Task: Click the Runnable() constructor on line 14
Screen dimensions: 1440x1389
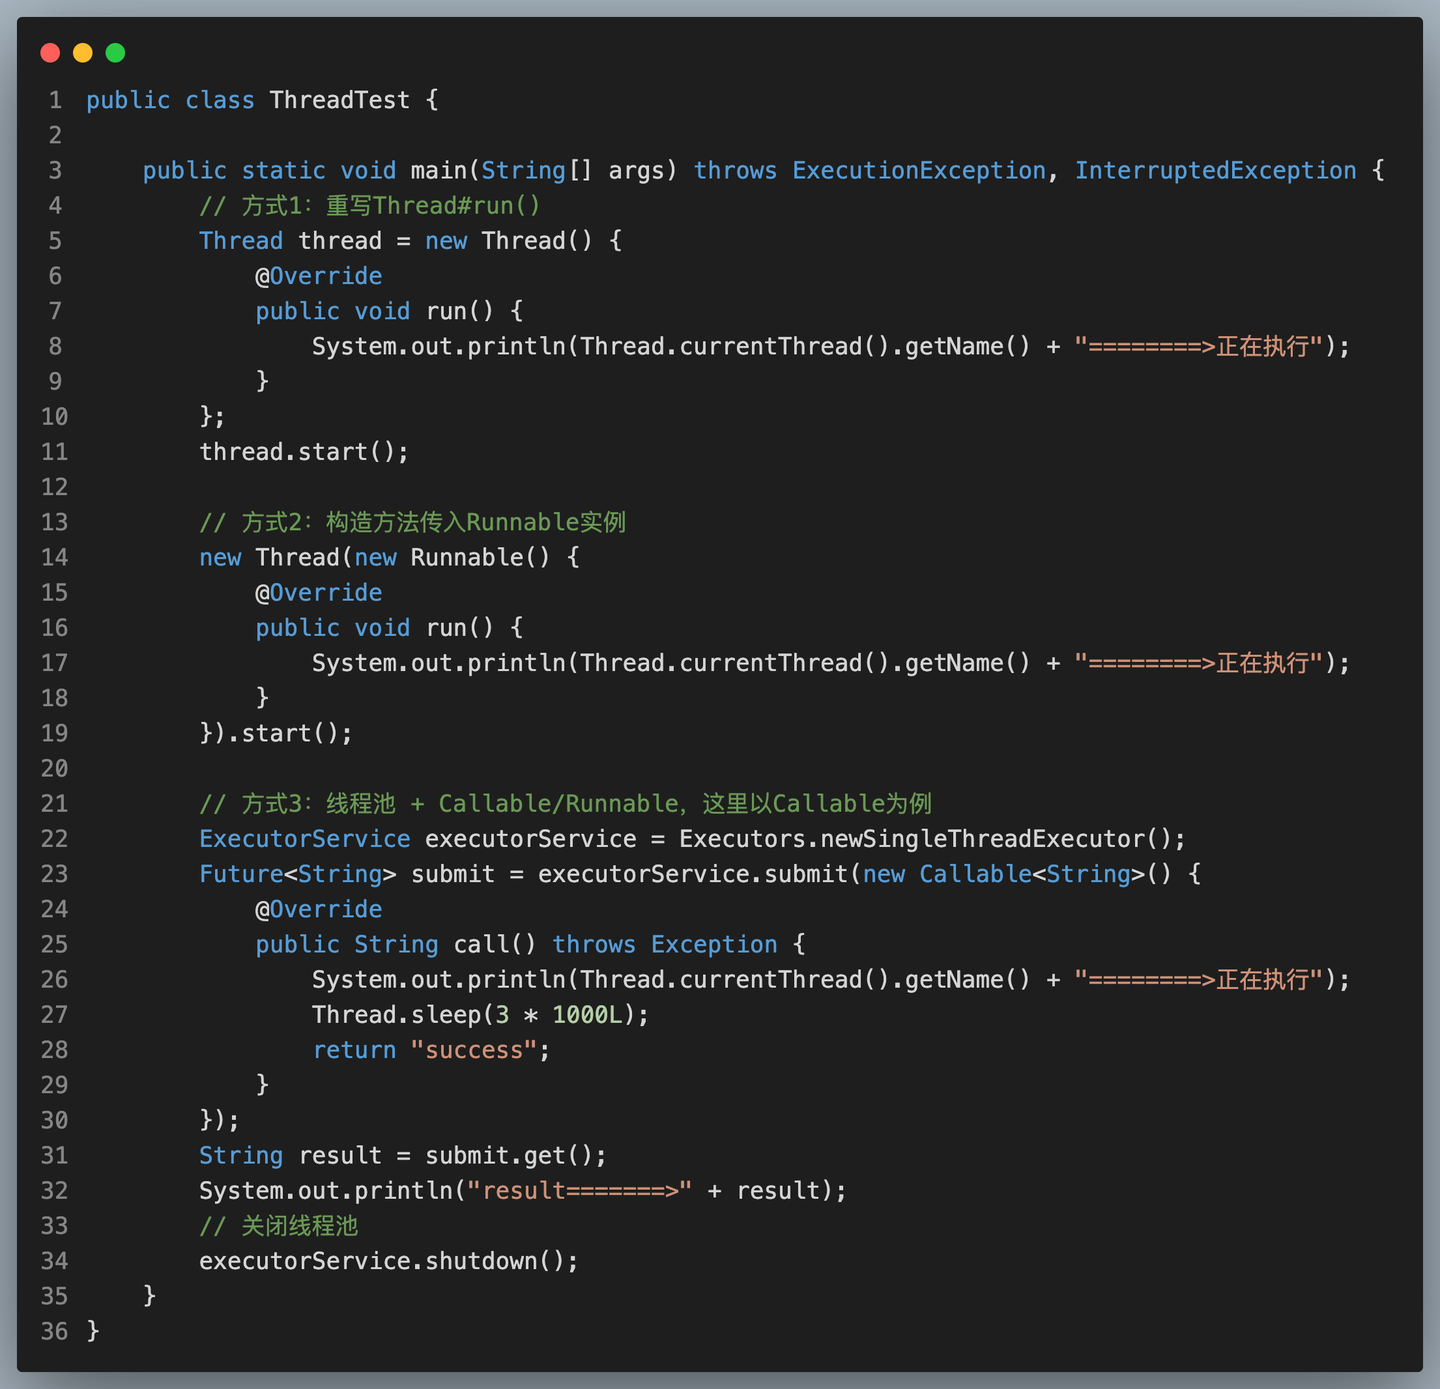Action: (480, 558)
